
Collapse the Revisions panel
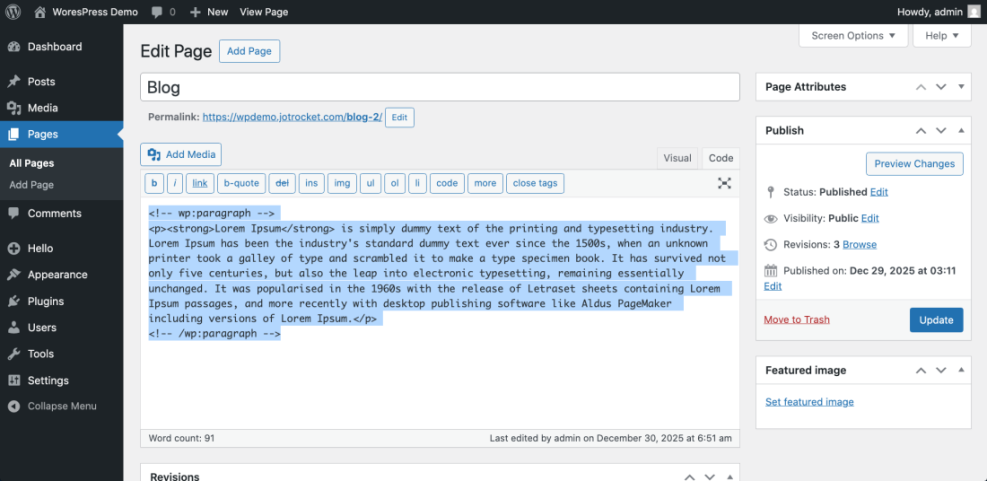click(x=730, y=477)
